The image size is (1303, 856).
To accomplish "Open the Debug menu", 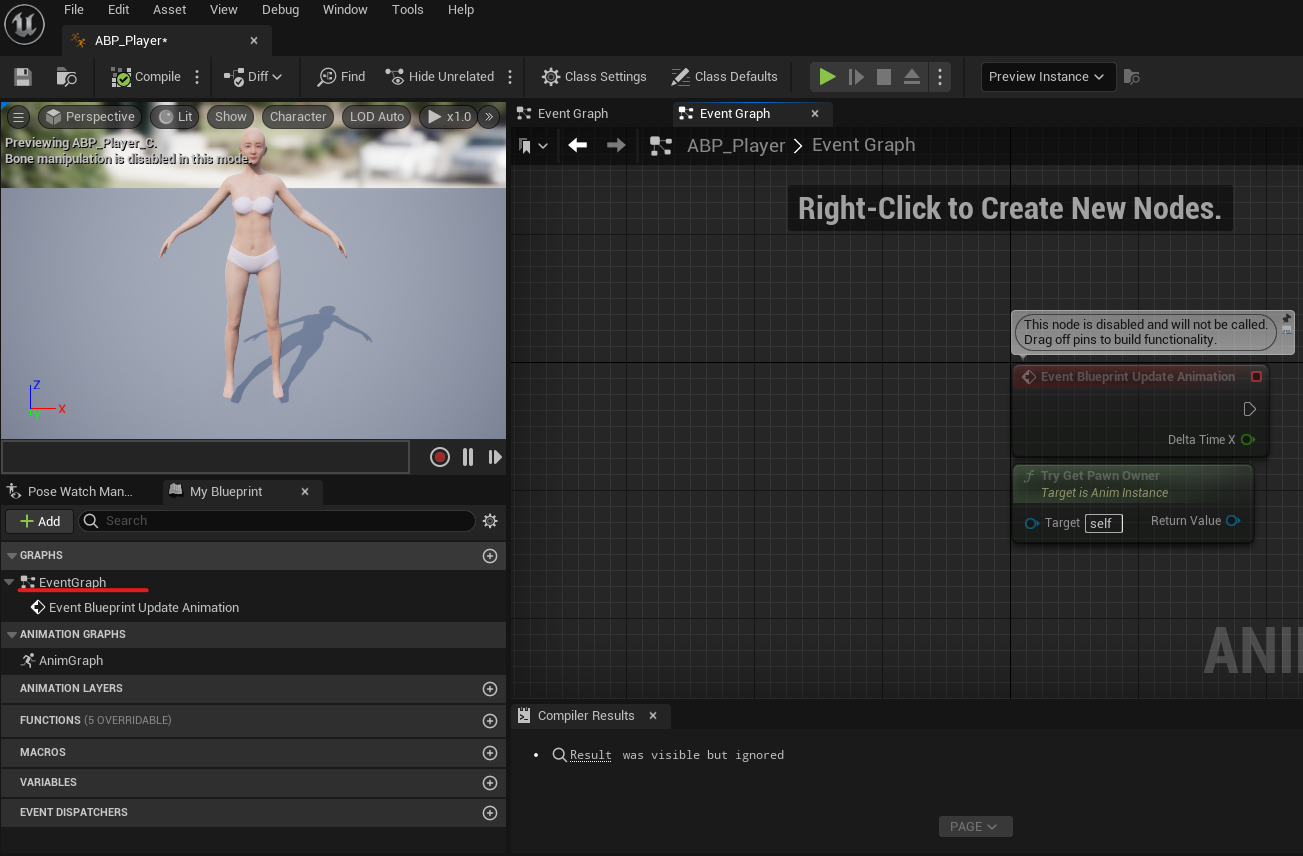I will pos(280,10).
